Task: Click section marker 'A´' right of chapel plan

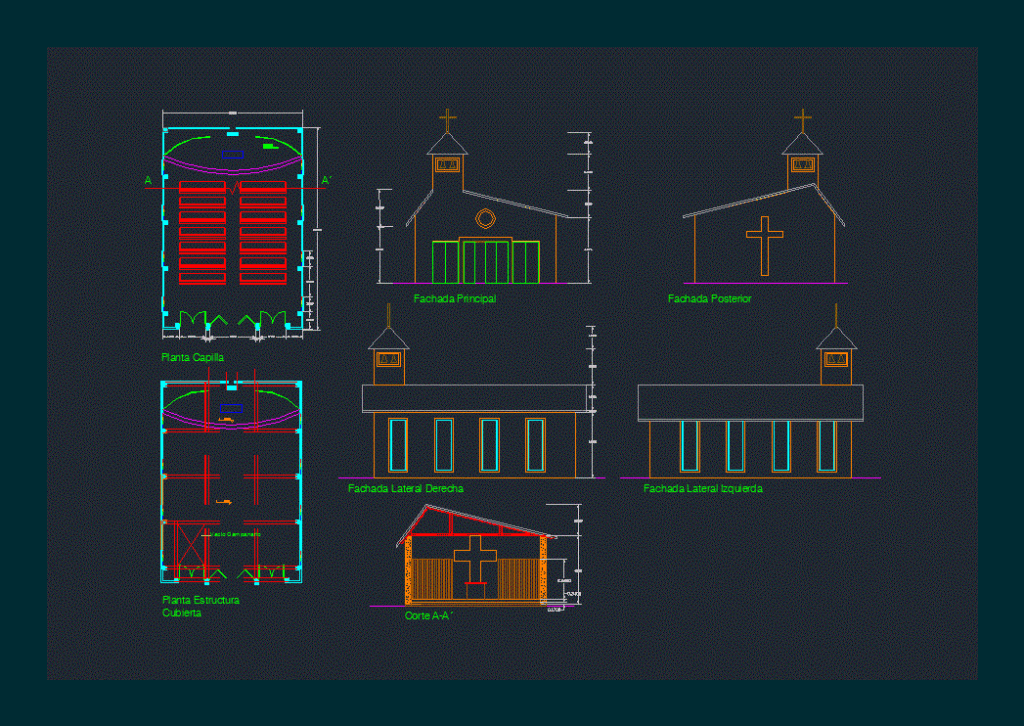Action: (327, 180)
